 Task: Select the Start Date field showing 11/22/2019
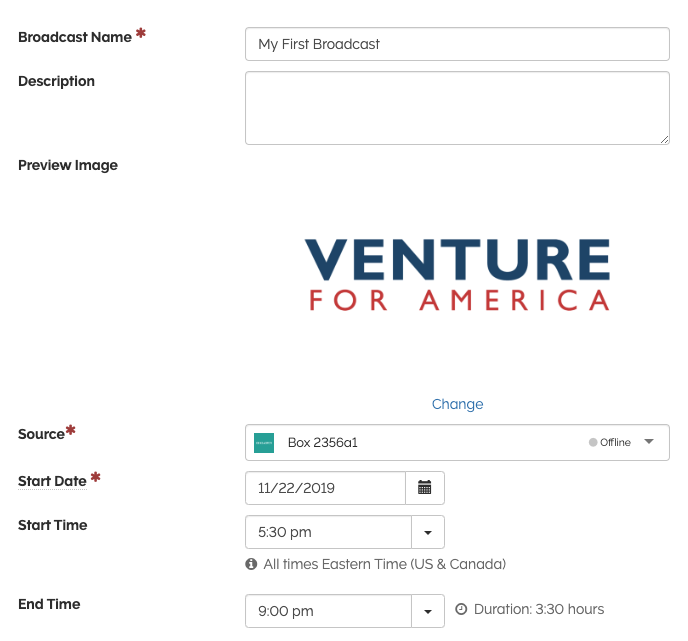pyautogui.click(x=325, y=488)
